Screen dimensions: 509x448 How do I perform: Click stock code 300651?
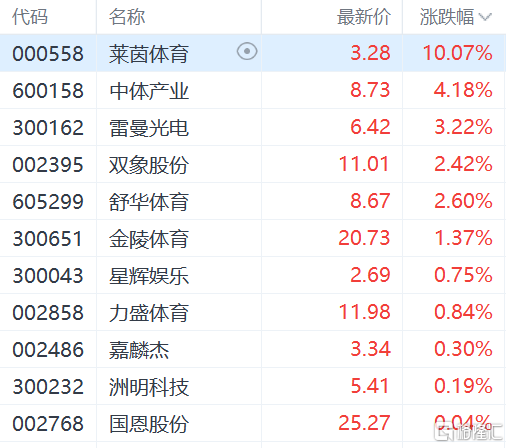tap(47, 239)
